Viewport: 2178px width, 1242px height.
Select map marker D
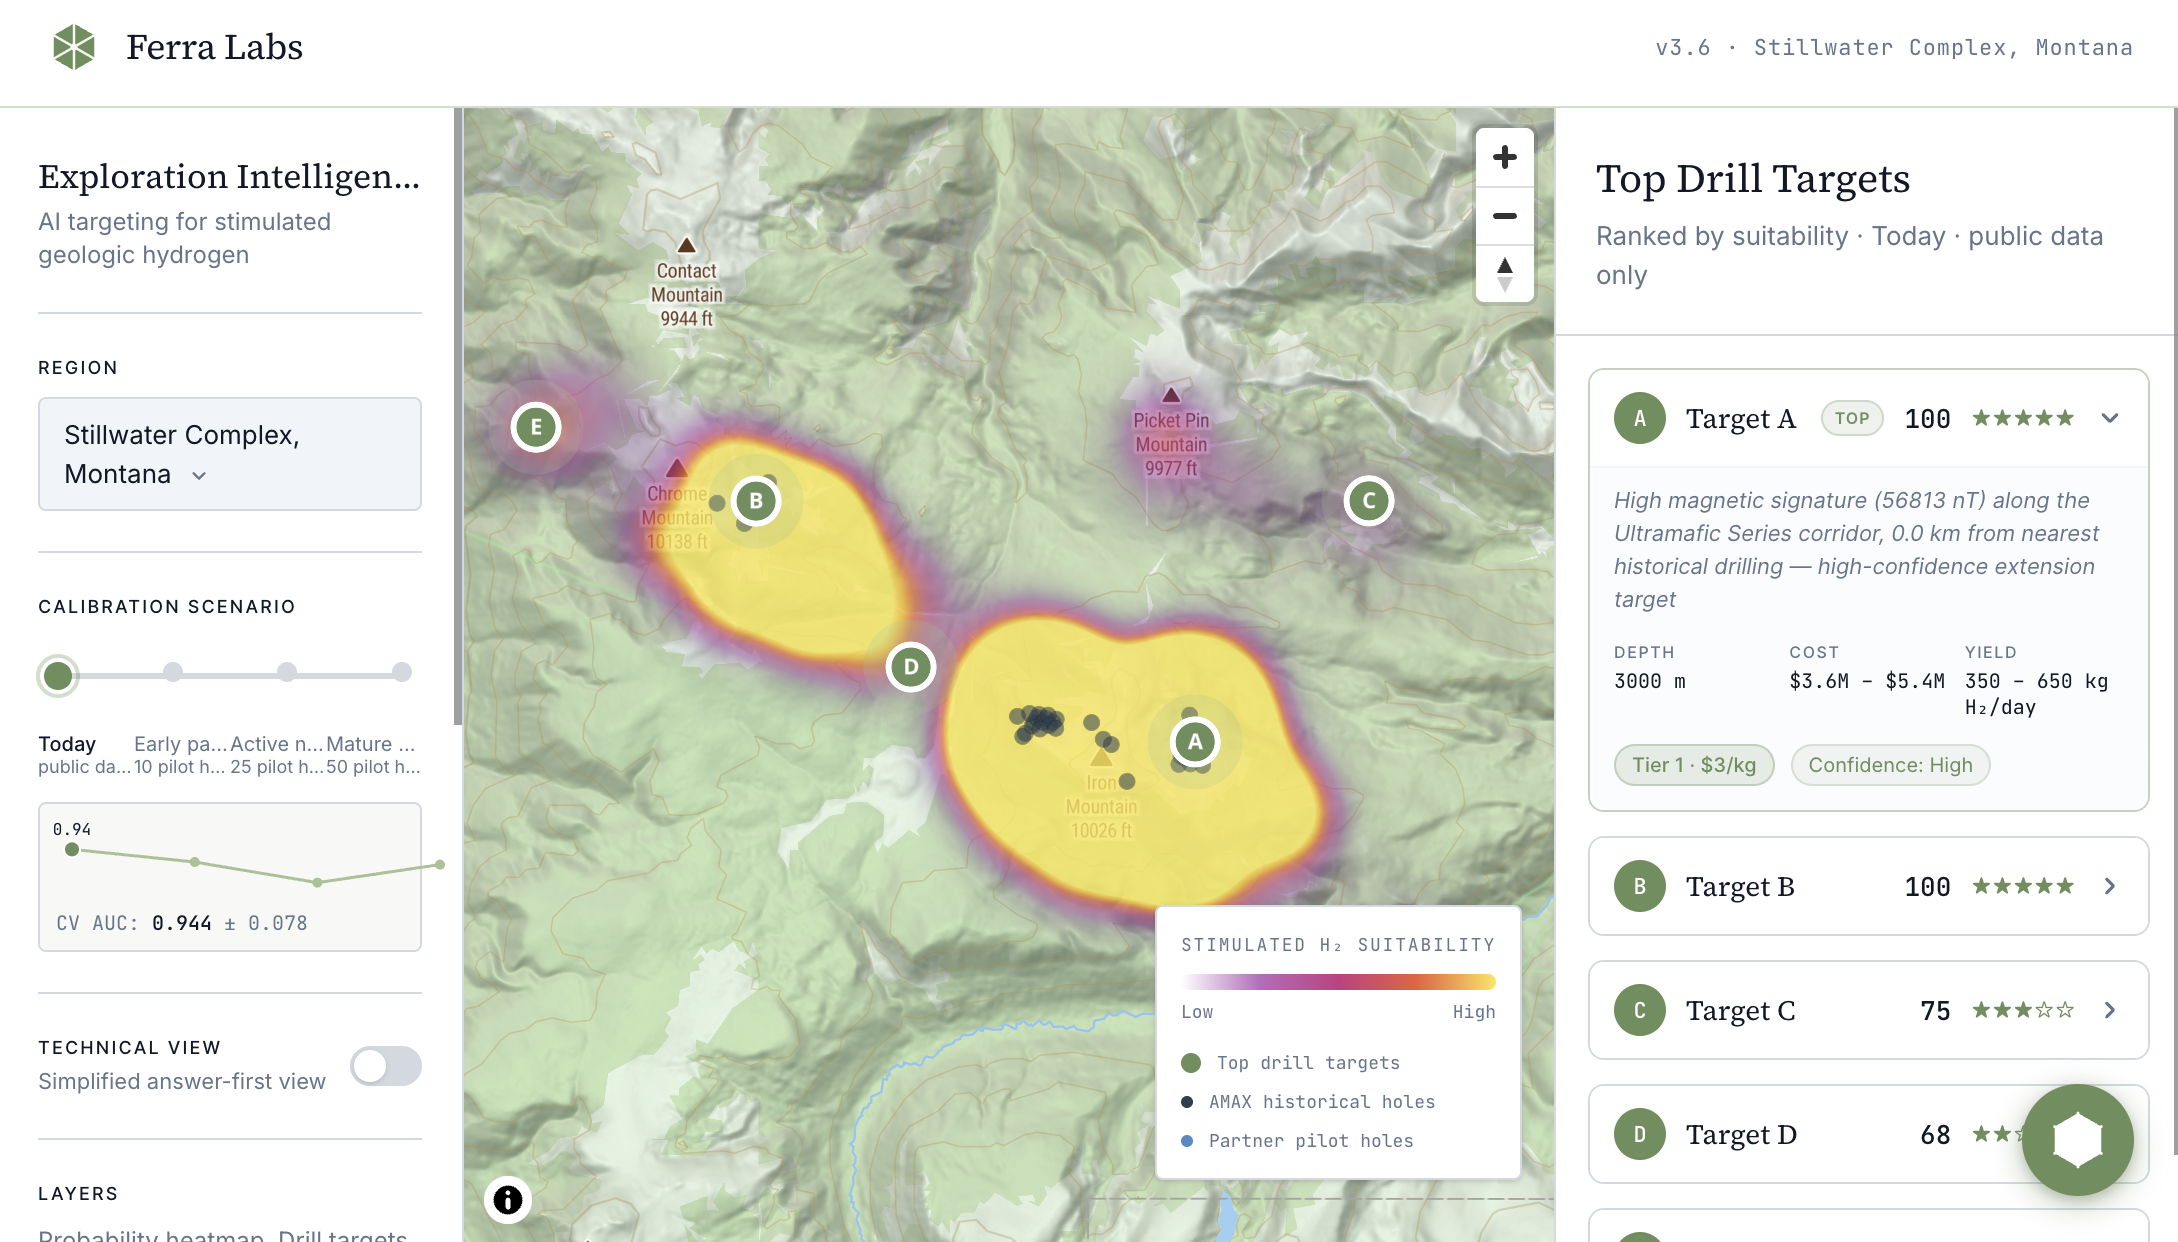point(911,667)
